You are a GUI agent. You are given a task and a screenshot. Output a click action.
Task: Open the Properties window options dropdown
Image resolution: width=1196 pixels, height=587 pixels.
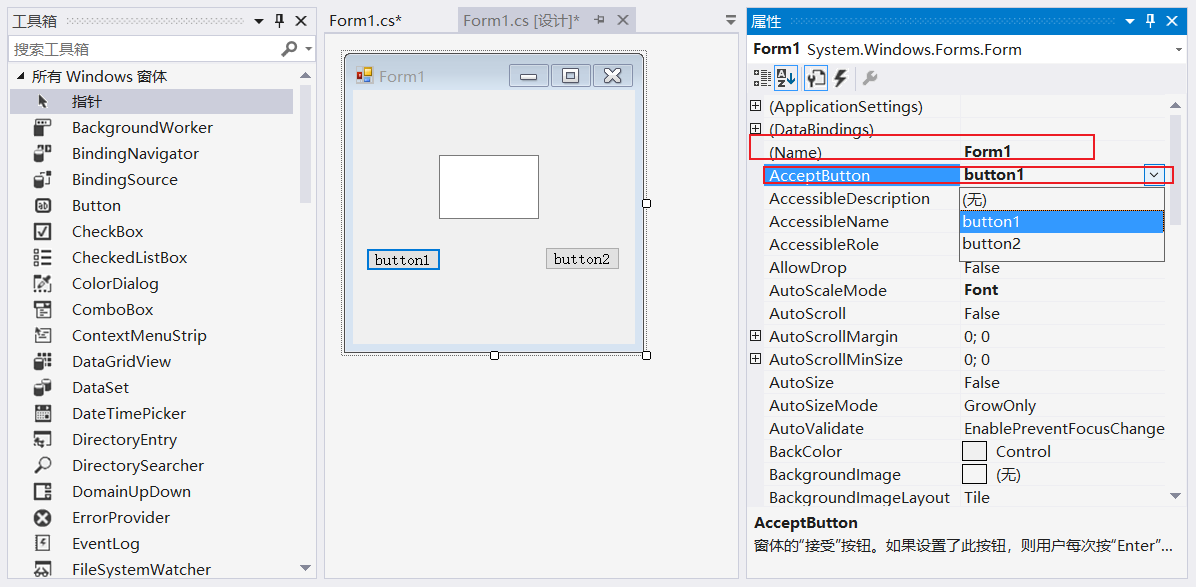pos(1130,21)
